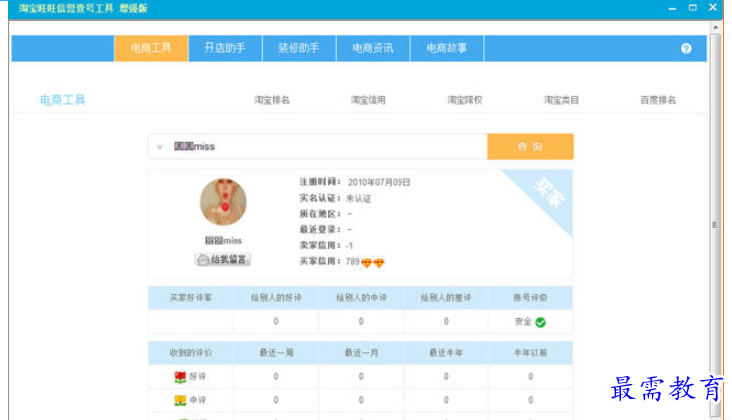
Task: Switch to the 电商资讯 tab
Action: coord(373,48)
